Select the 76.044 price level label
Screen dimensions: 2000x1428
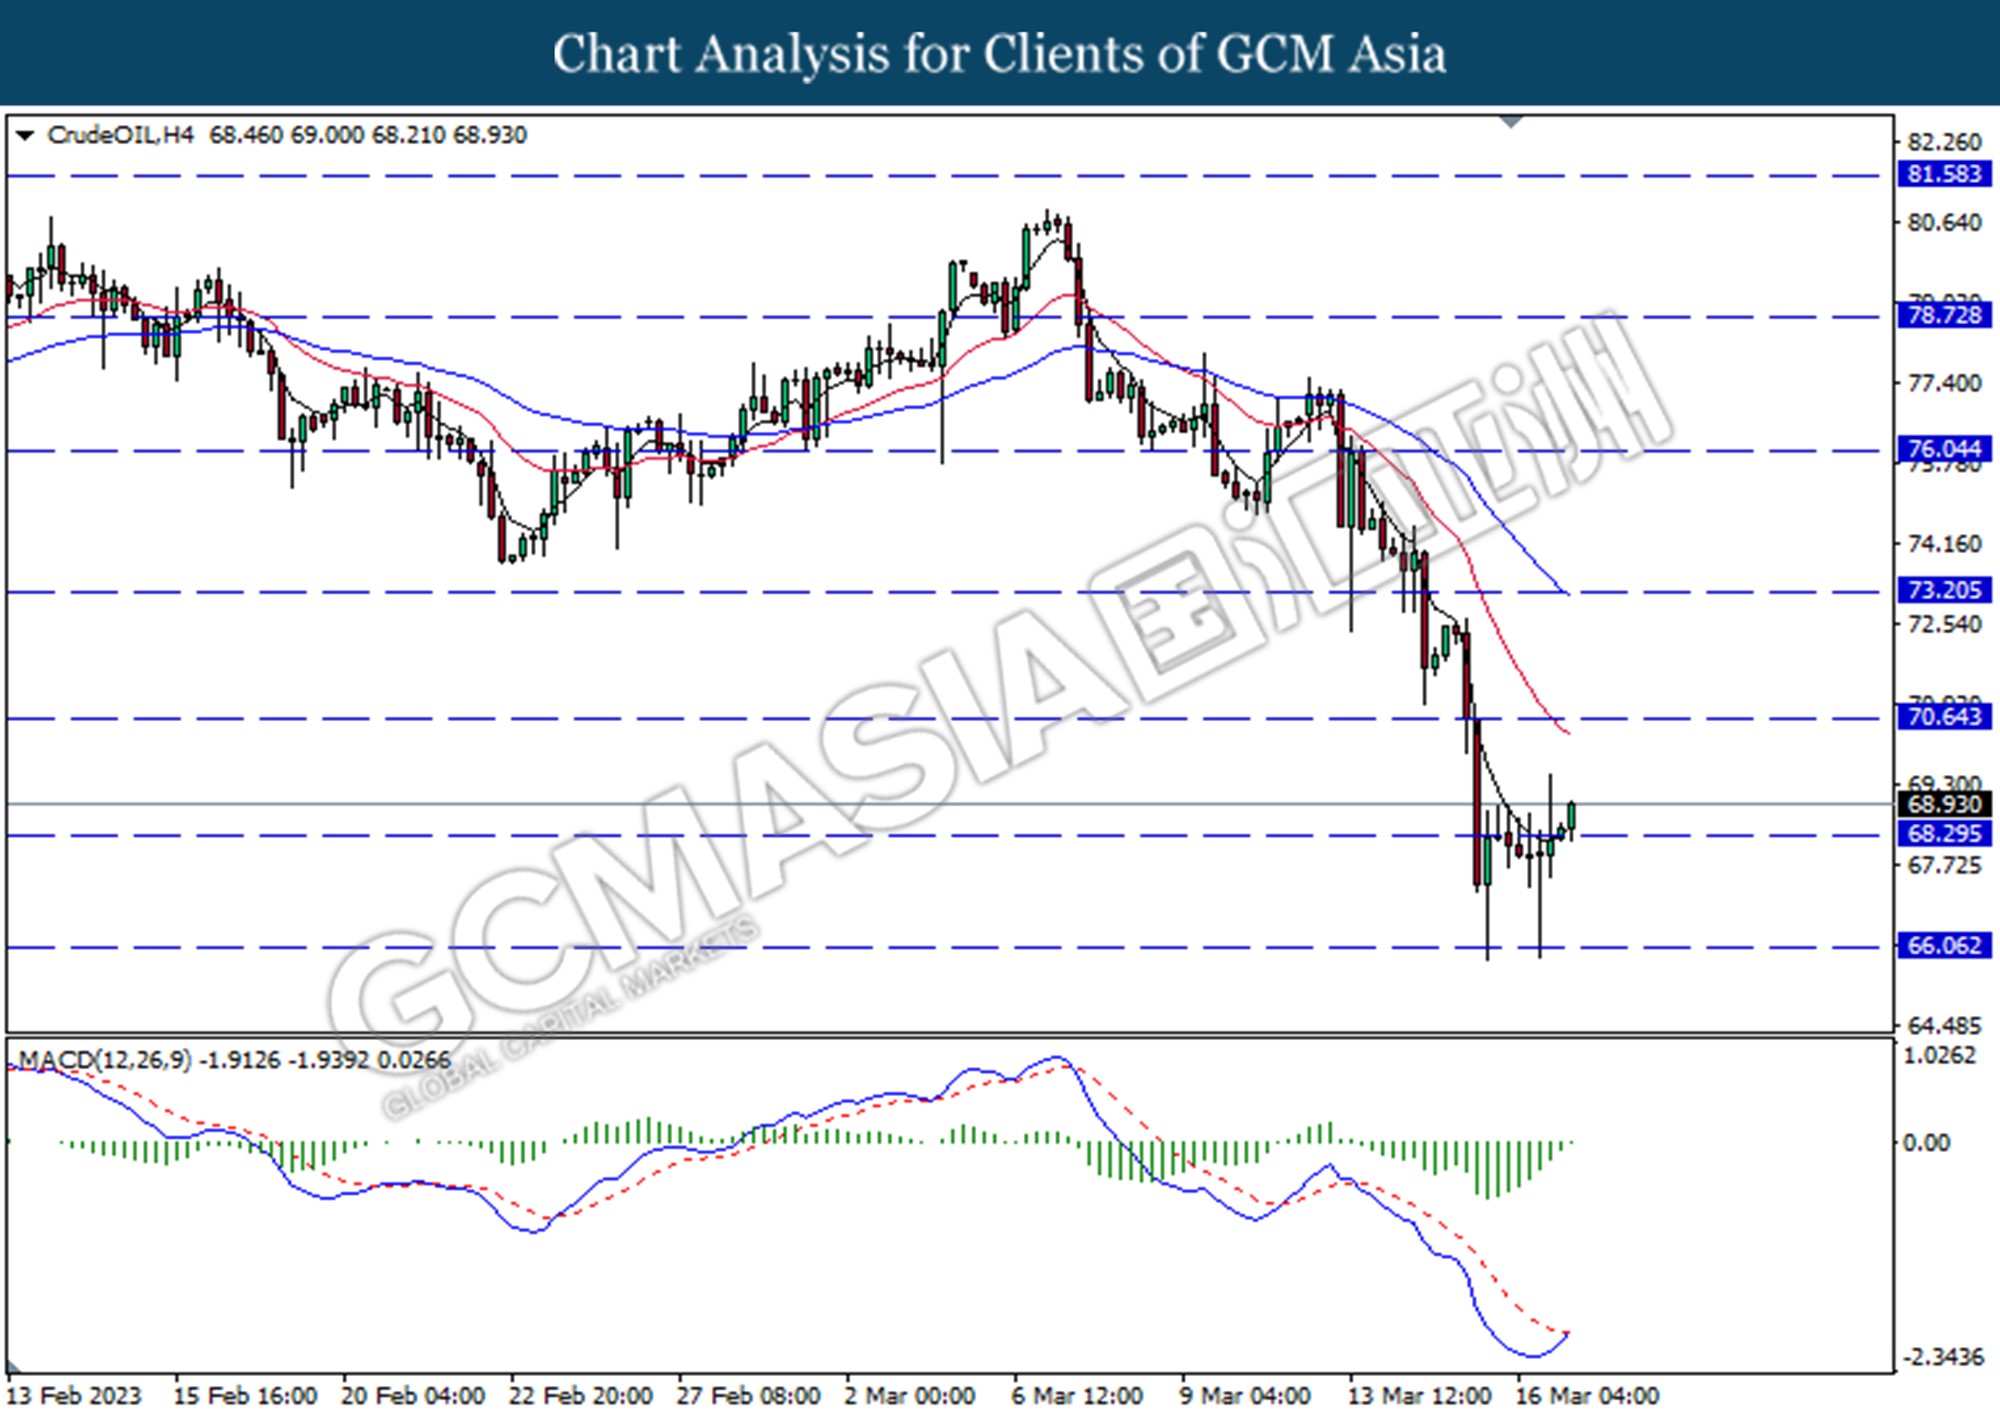1944,449
